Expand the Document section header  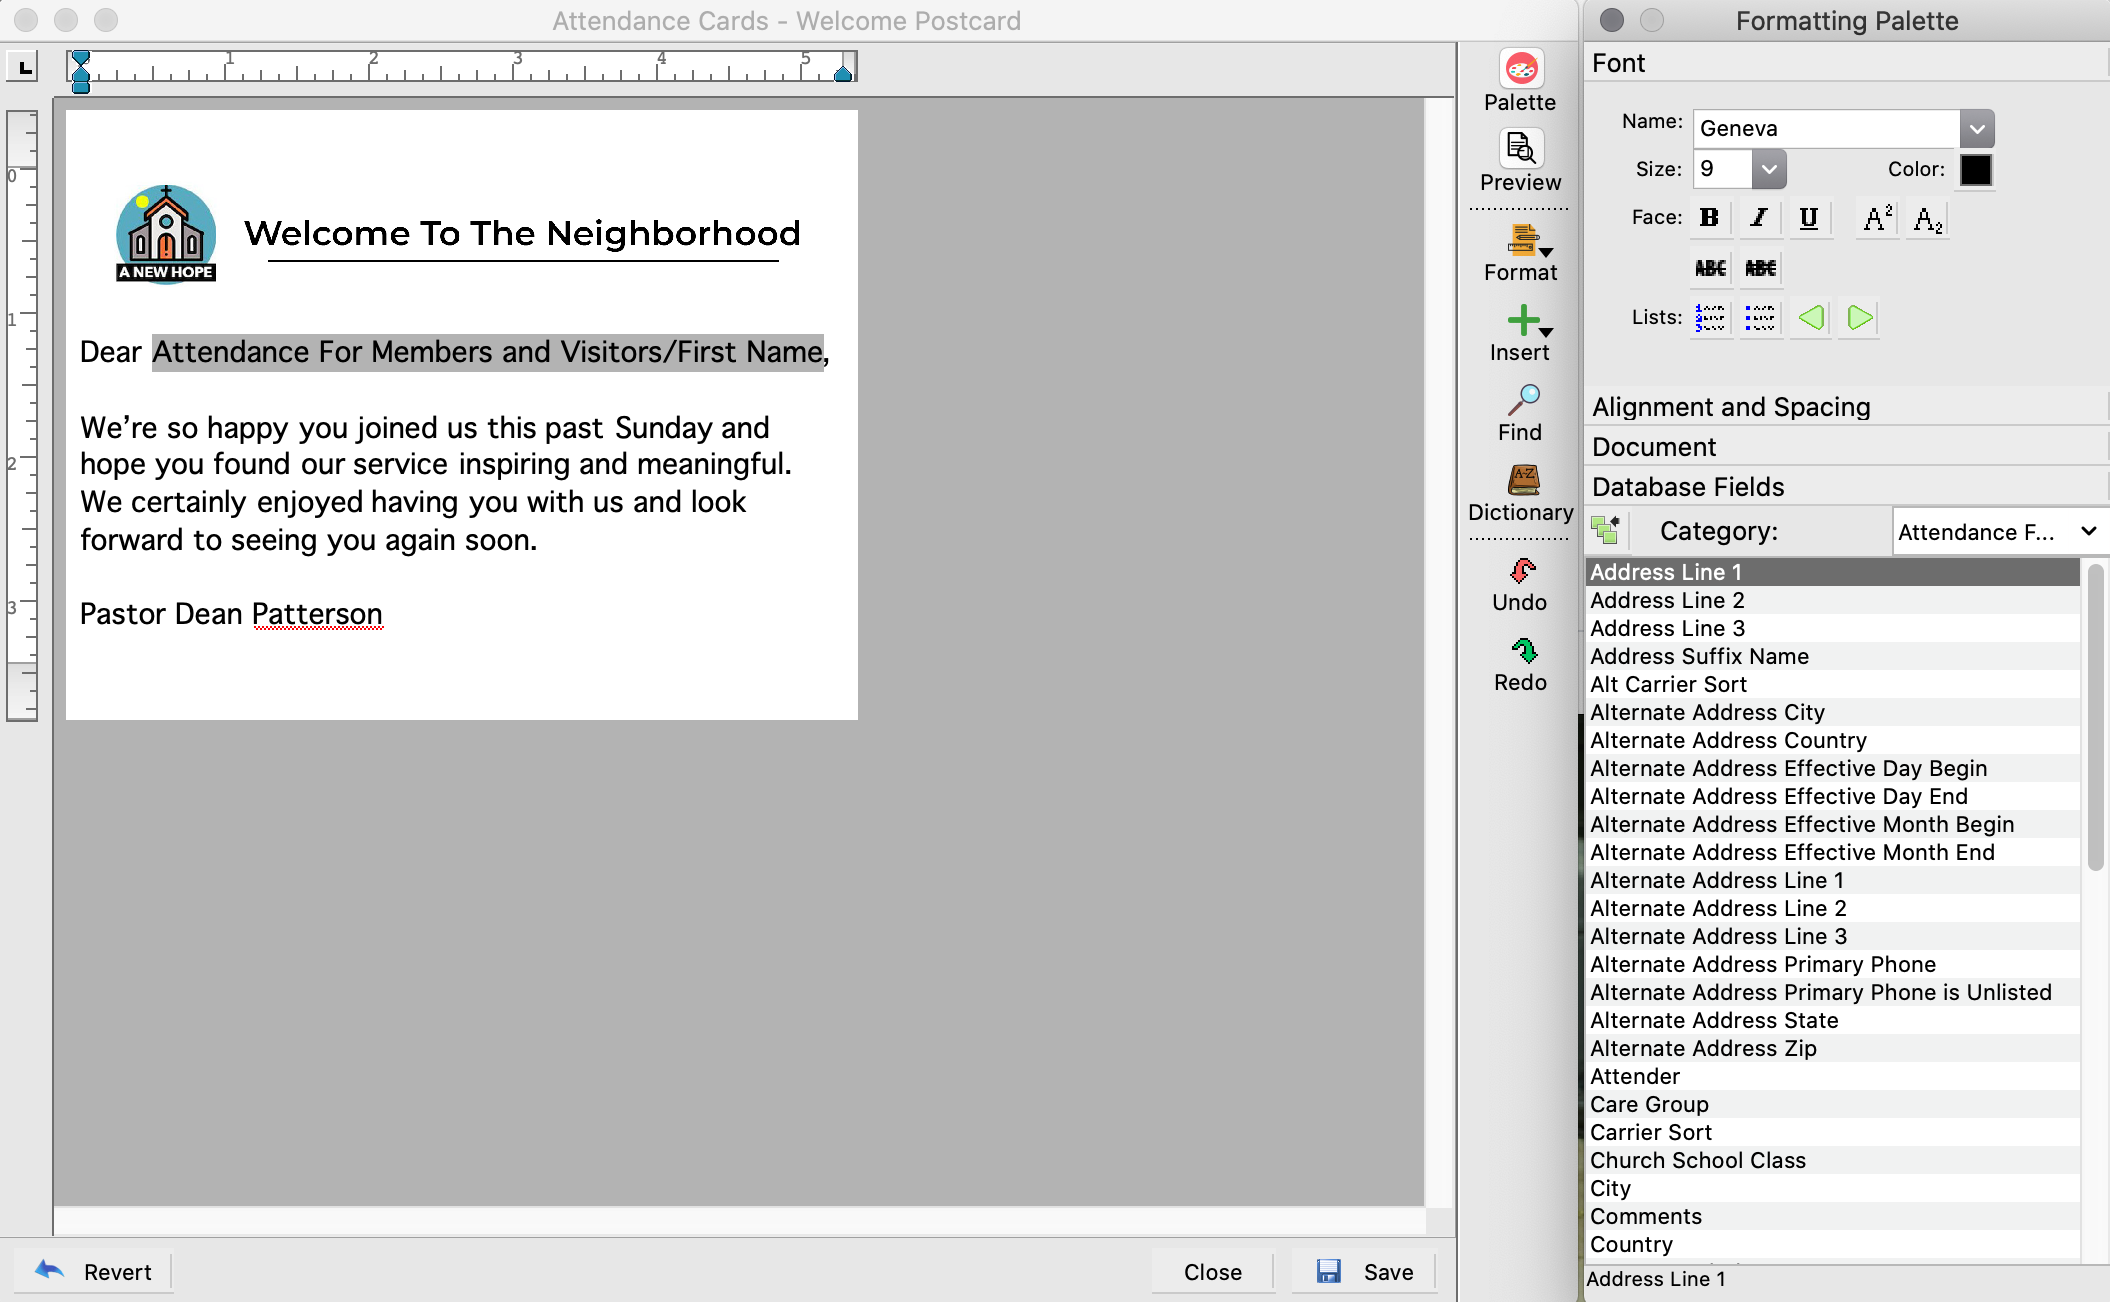click(1654, 447)
